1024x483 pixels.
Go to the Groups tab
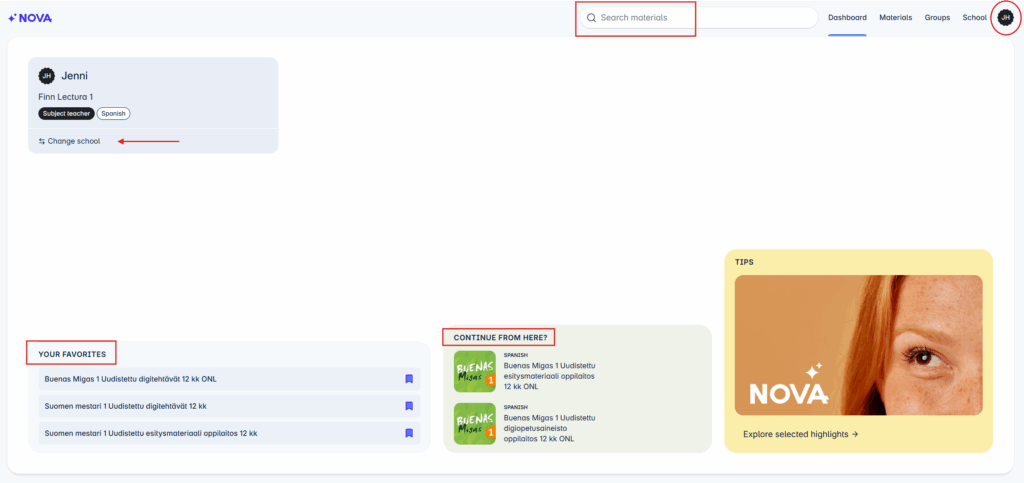click(x=937, y=18)
